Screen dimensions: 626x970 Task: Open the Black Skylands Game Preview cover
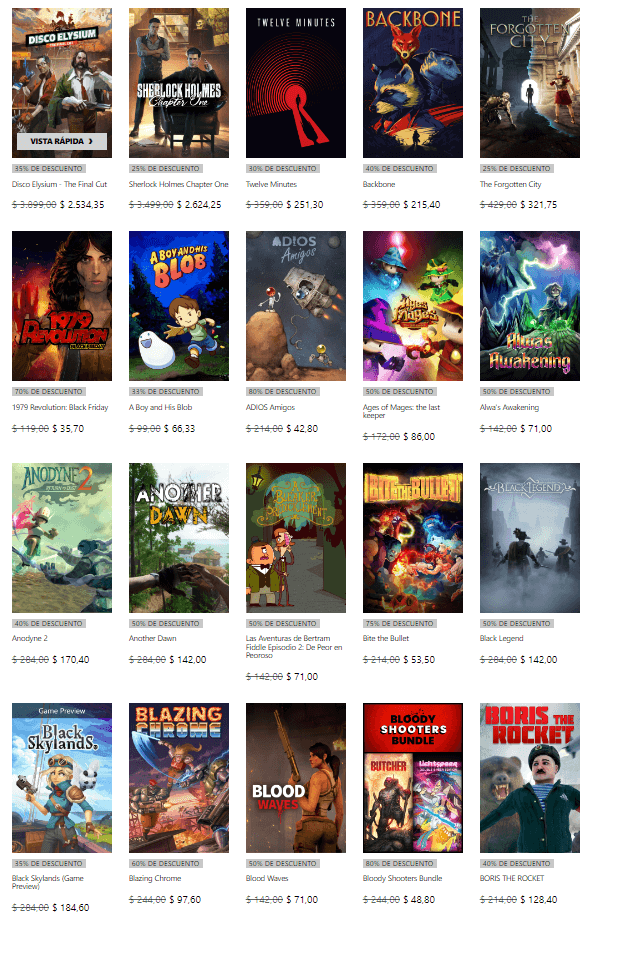tap(62, 778)
